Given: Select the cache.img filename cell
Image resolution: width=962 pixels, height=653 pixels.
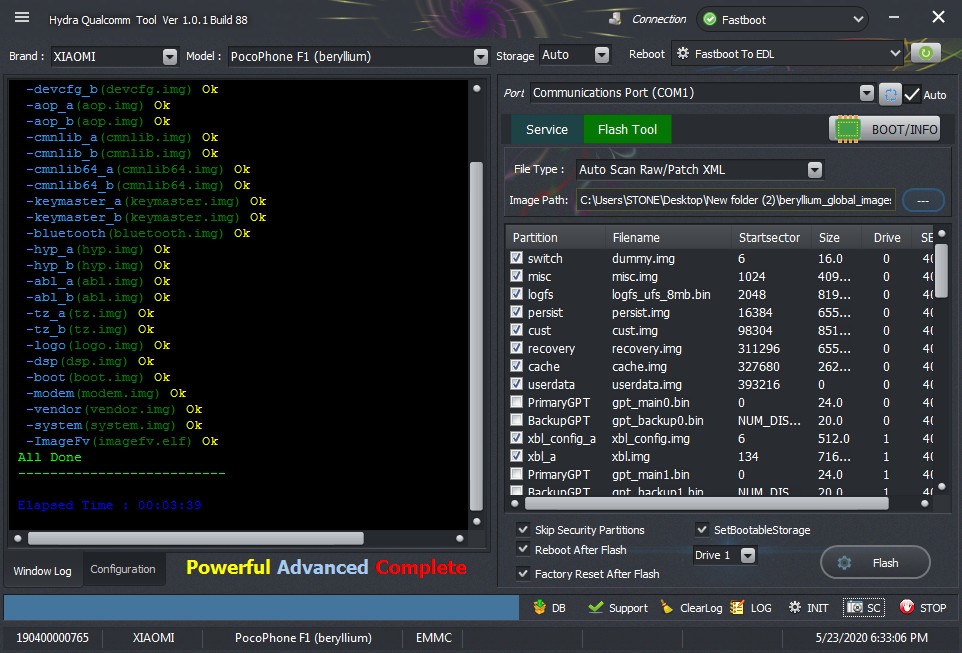Looking at the screenshot, I should coord(639,366).
